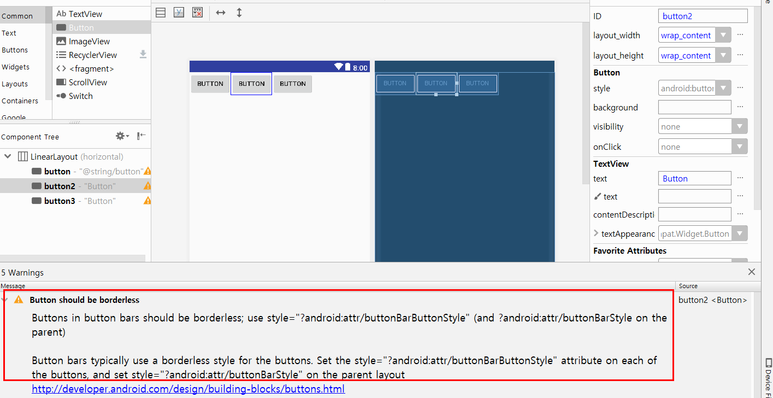Select first BUTTON in design preview
773x398 pixels.
click(x=210, y=84)
